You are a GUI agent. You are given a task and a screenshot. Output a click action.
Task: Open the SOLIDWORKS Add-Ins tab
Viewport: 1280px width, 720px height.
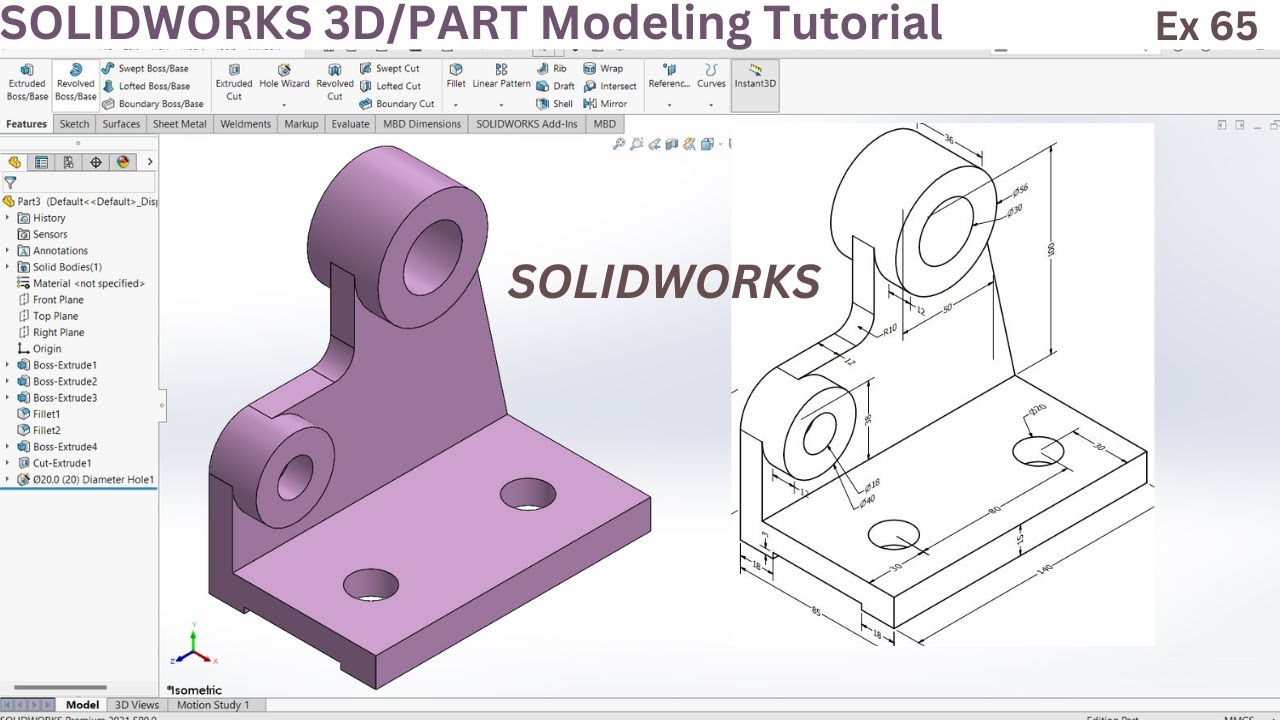click(527, 124)
